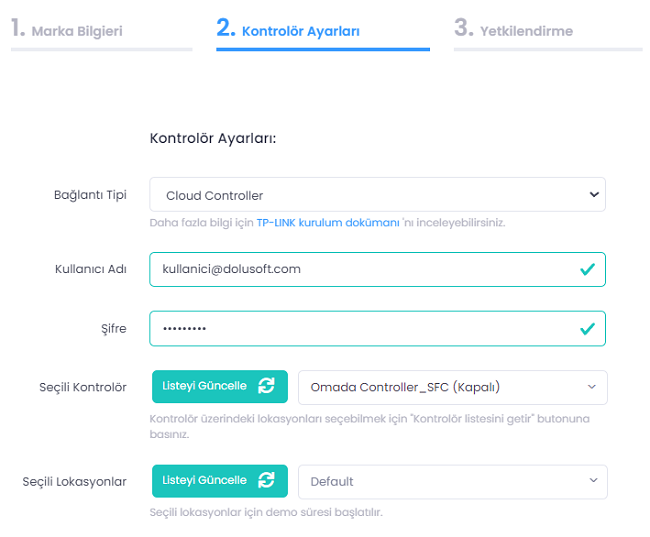The image size is (650, 537).
Task: Expand the Omada Controller_SFC (Kapalı) dropdown
Action: tap(440, 387)
